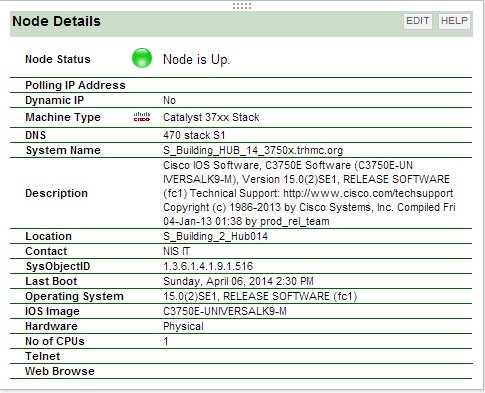The width and height of the screenshot is (485, 393).
Task: Open HELP for Node Details
Action: tap(454, 21)
